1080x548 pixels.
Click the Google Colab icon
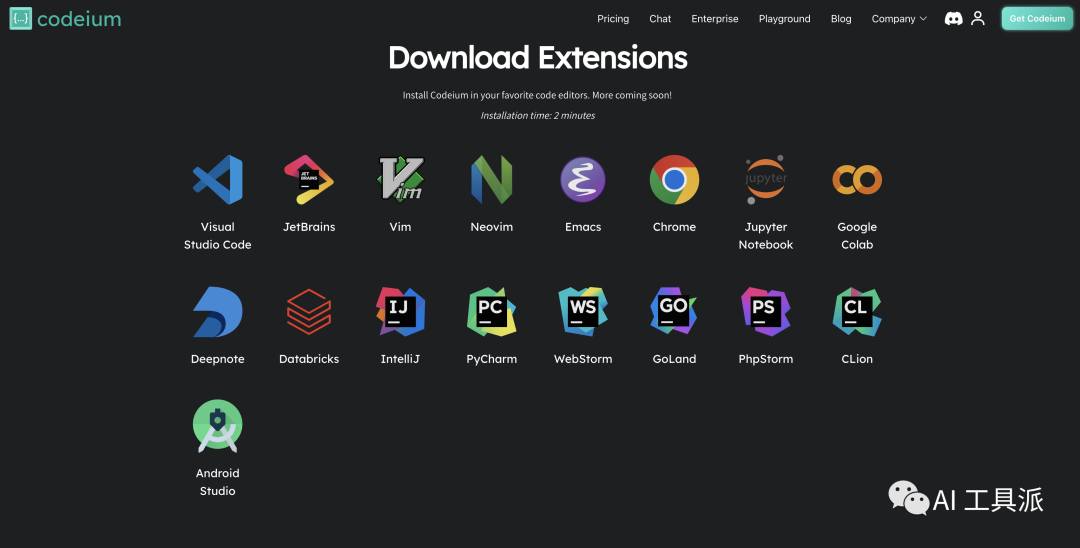click(x=857, y=180)
